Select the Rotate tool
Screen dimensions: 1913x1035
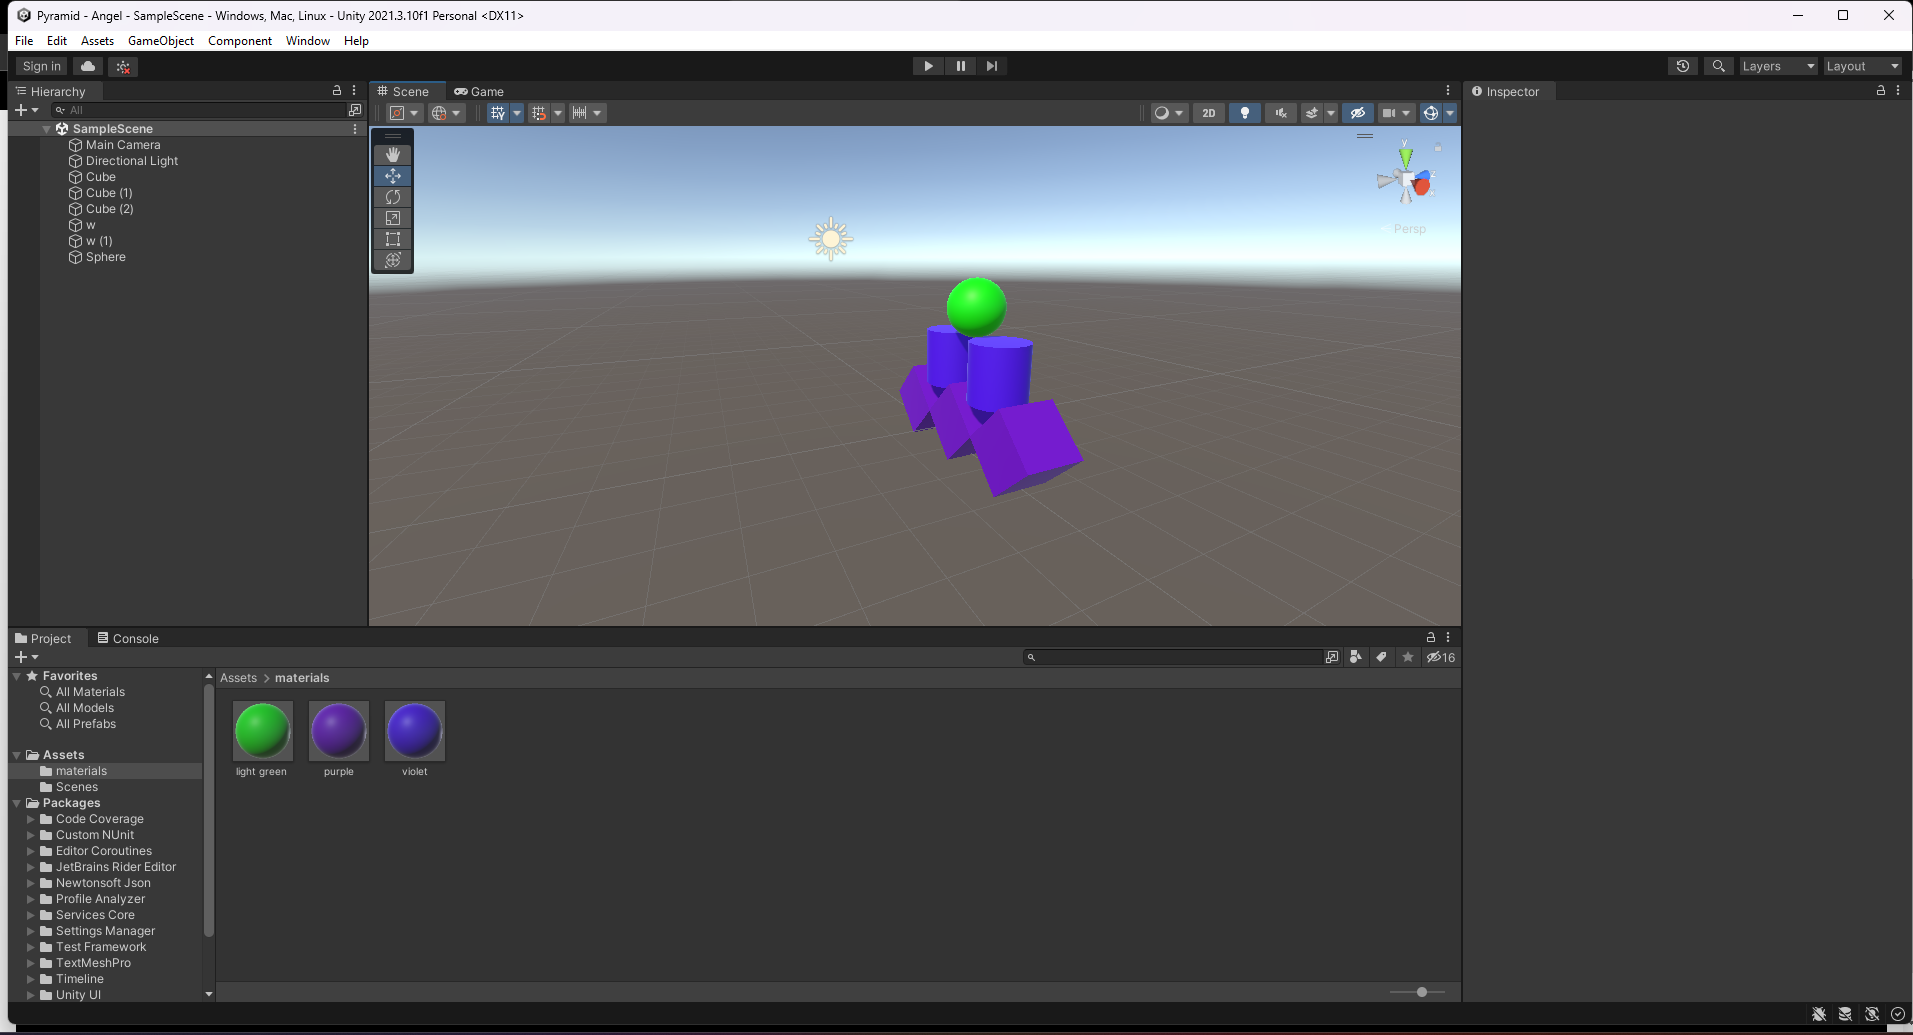393,197
